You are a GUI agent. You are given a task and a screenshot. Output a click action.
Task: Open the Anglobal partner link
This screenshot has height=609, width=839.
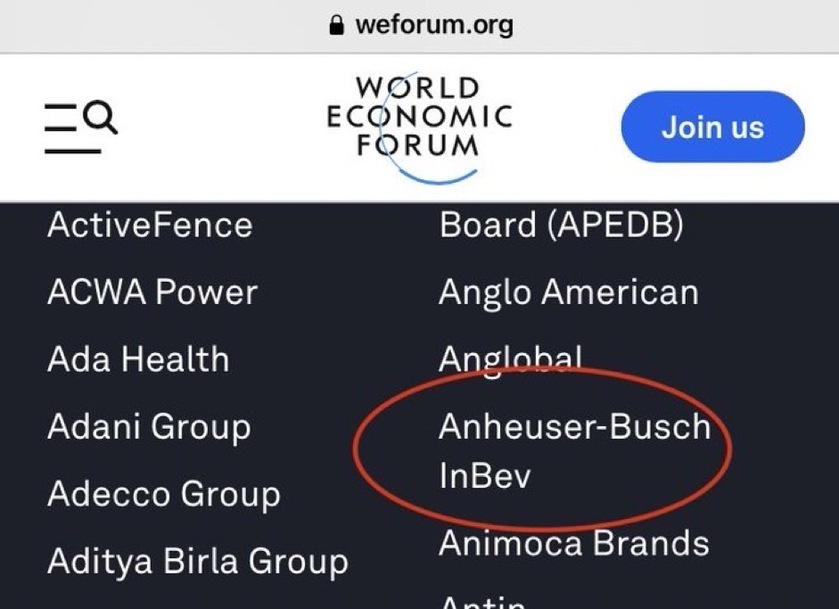click(510, 359)
